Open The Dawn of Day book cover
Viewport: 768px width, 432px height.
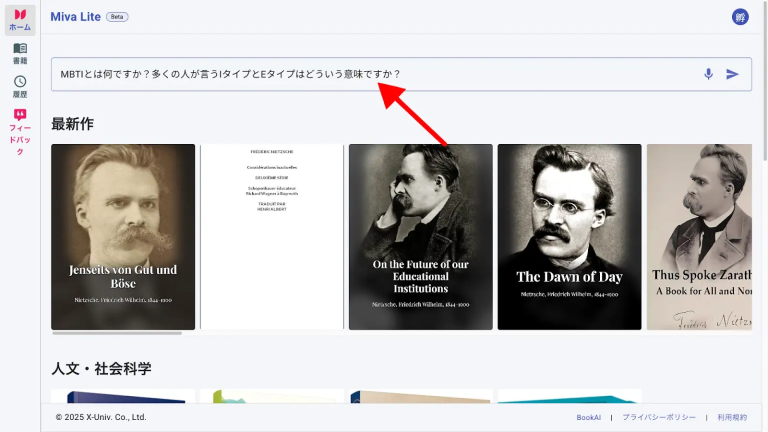coord(569,237)
